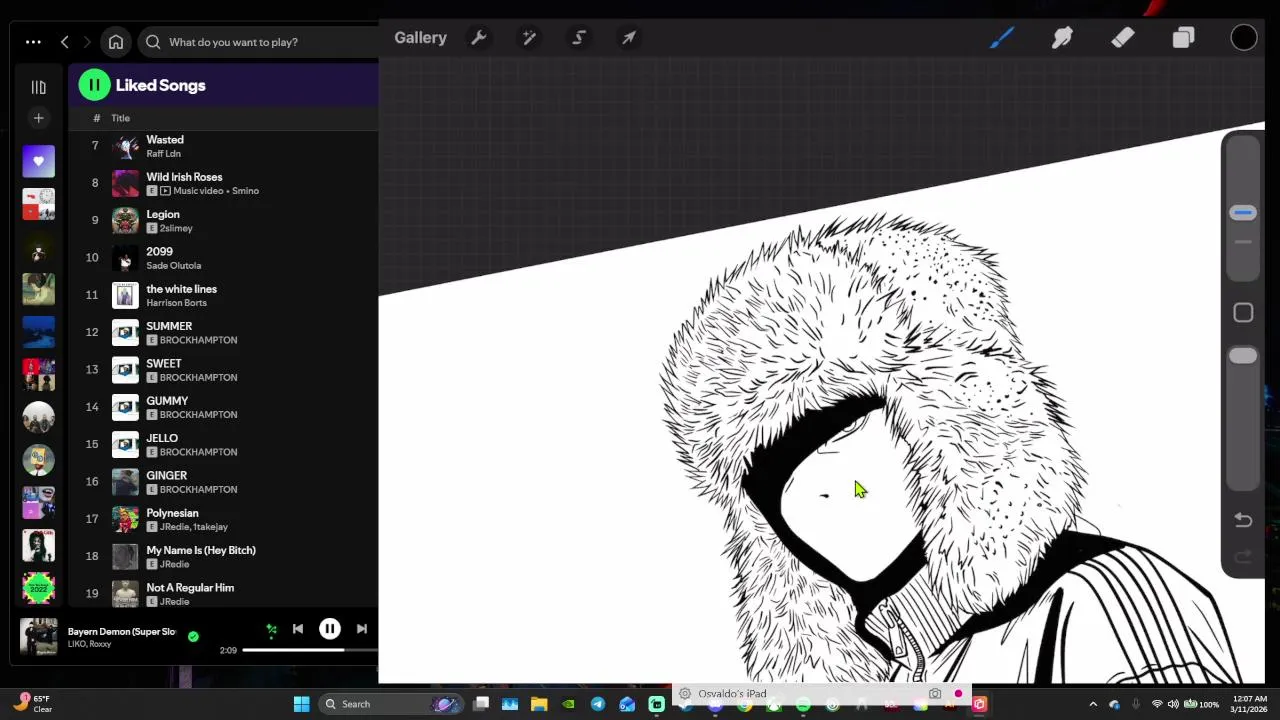
Task: Open the Smino artist link
Action: (245, 191)
